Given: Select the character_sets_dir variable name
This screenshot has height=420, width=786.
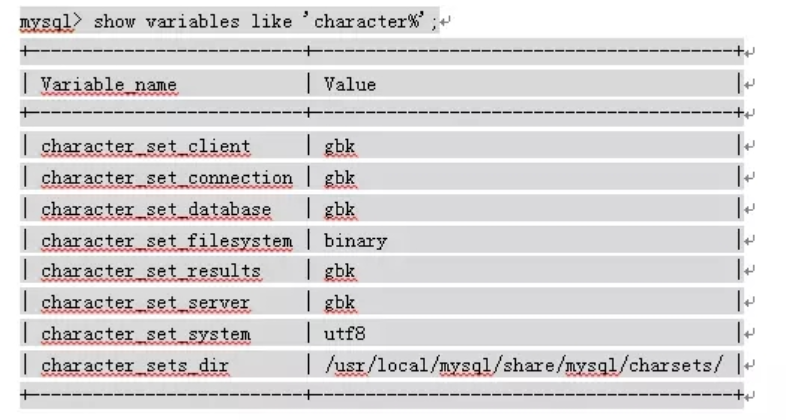Looking at the screenshot, I should [x=135, y=365].
